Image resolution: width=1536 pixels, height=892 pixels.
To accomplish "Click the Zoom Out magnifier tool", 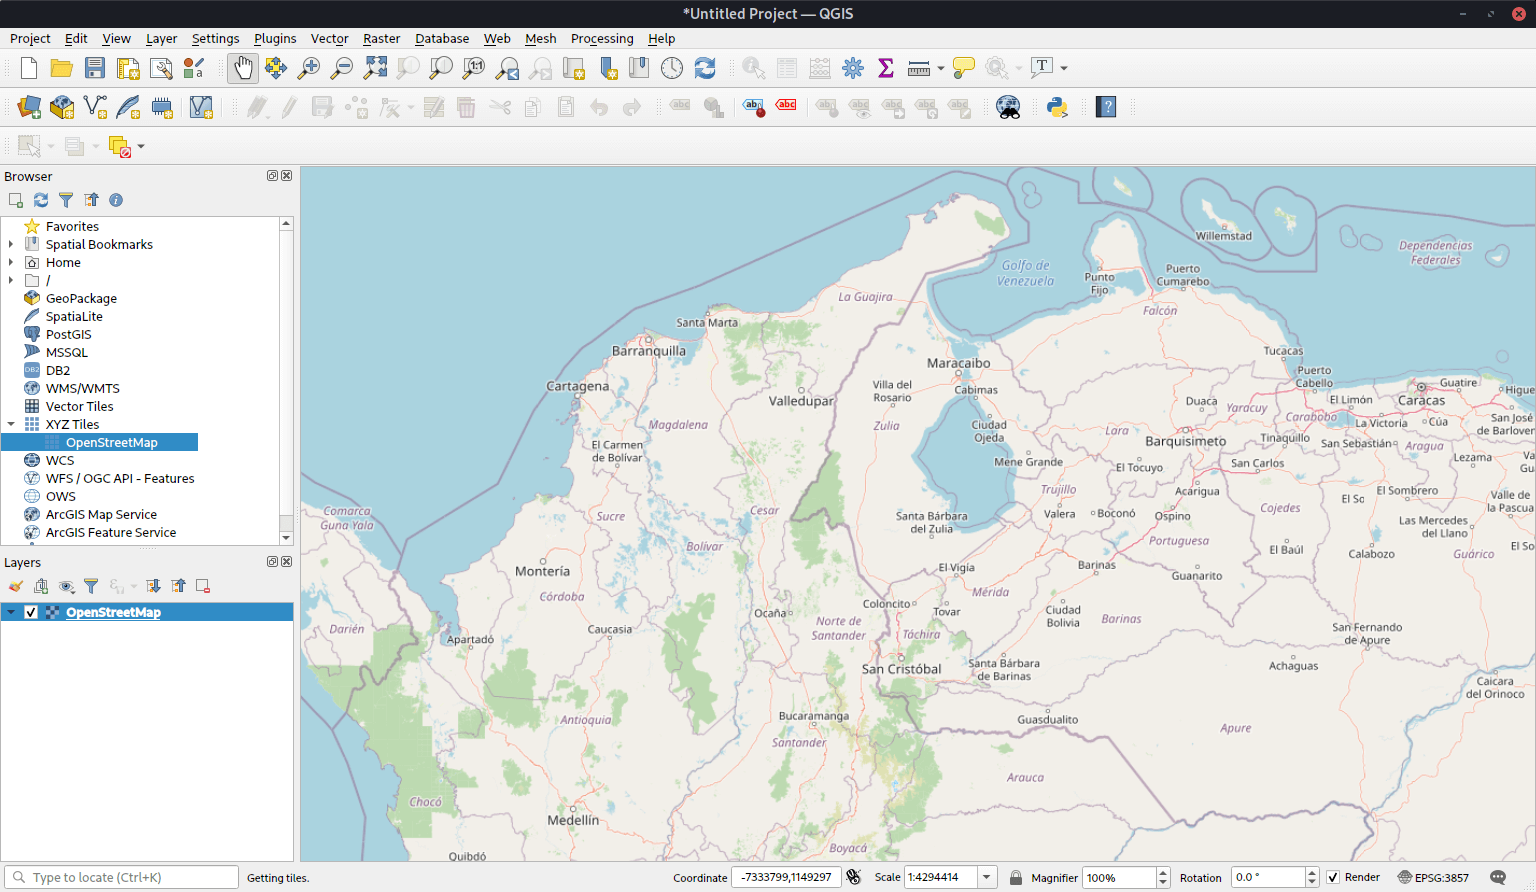I will tap(342, 68).
